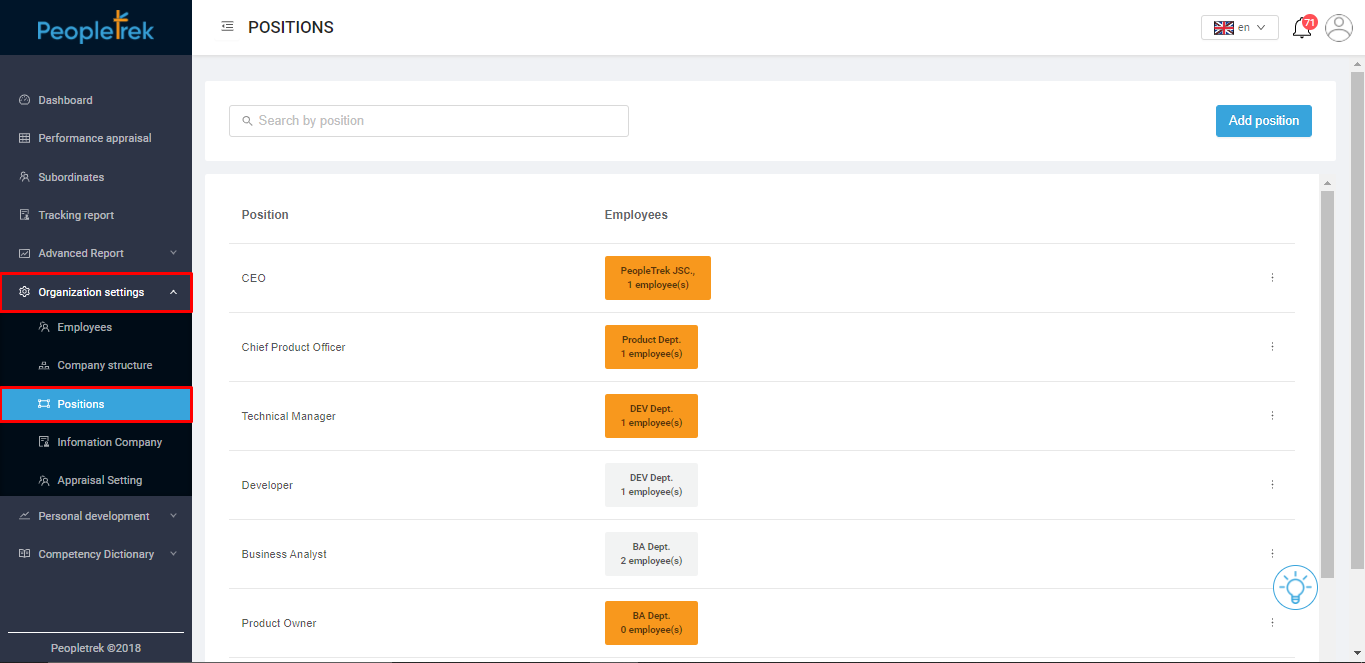1365x663 pixels.
Task: Open Appraisal Setting page
Action: pyautogui.click(x=99, y=481)
